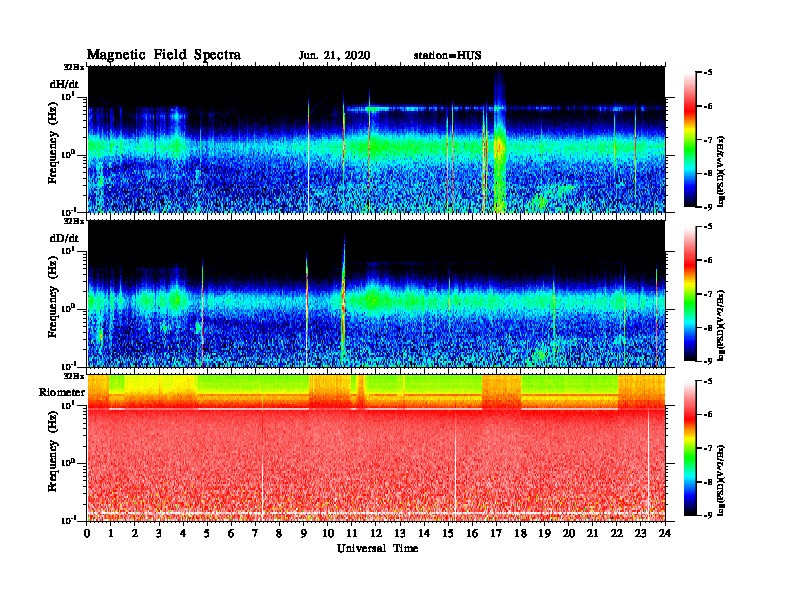Click hour "3" on the Universal Time axis

click(x=160, y=533)
